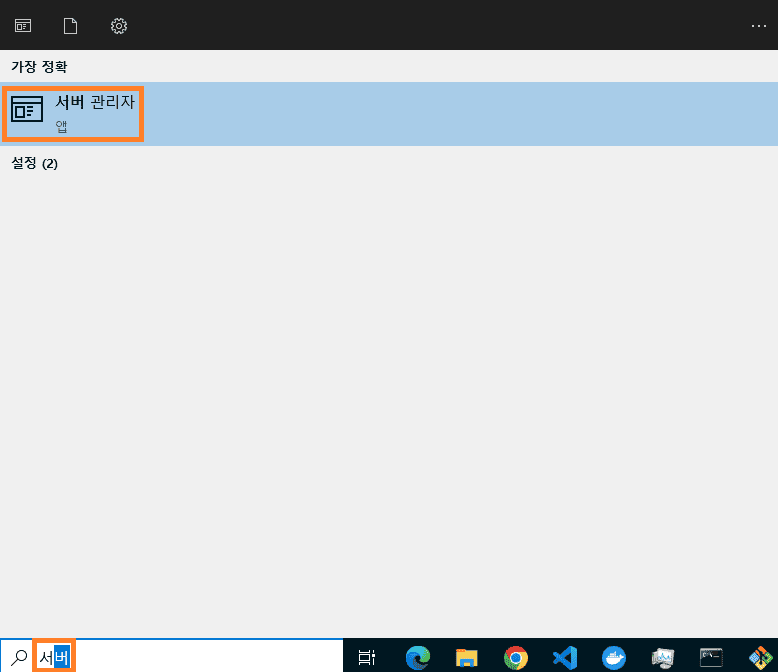
Task: Select the Documents filter icon
Action: click(70, 26)
